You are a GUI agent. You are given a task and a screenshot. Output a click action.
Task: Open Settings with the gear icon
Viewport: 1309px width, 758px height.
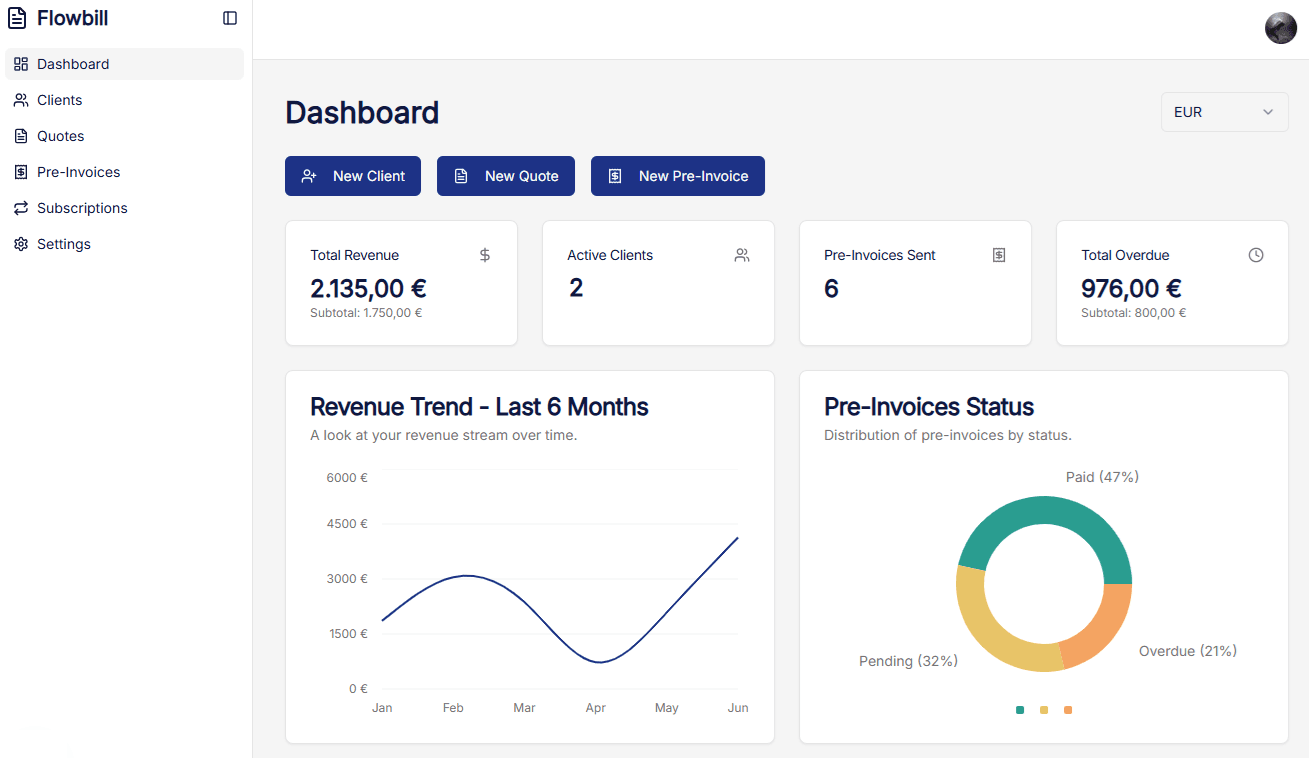click(20, 243)
